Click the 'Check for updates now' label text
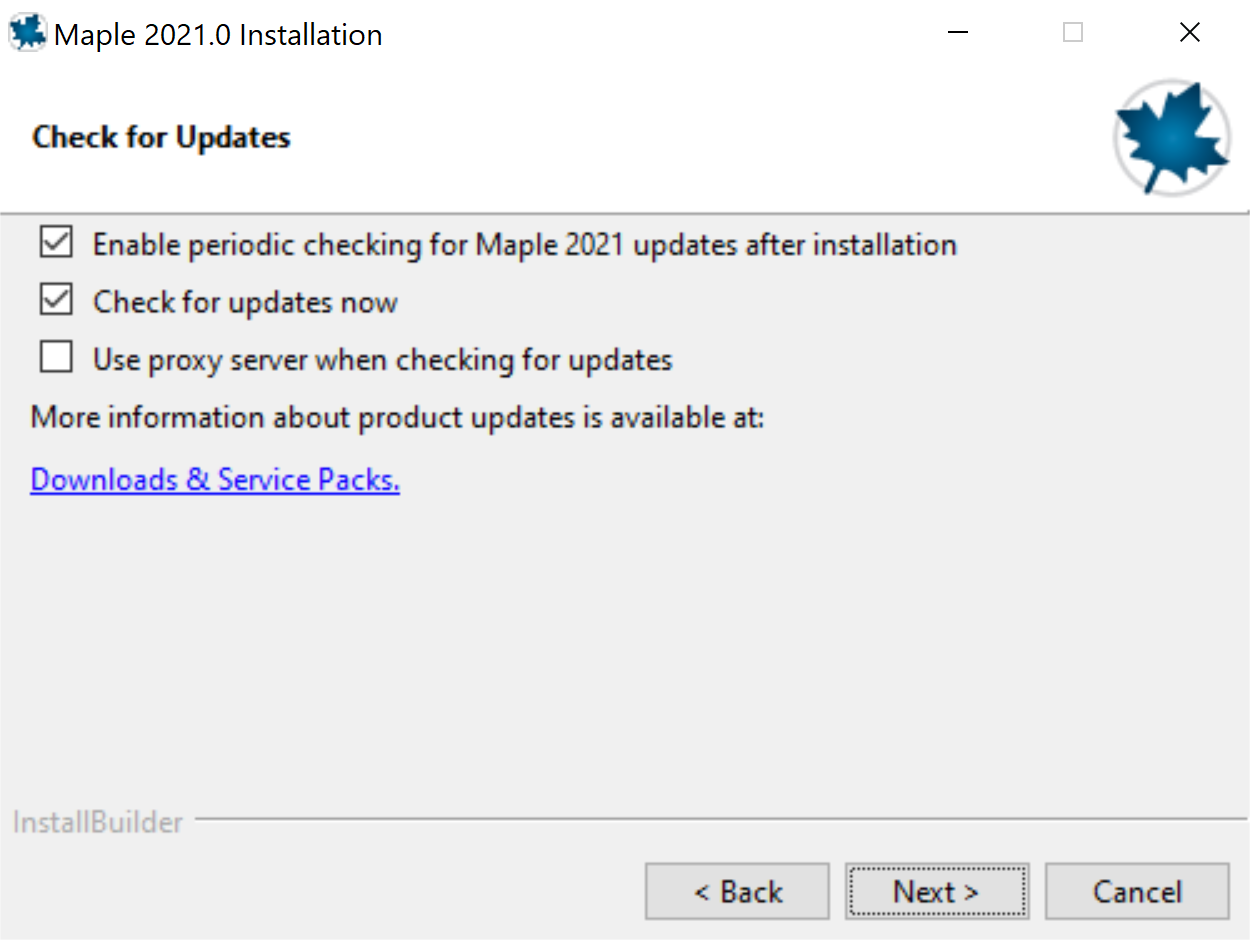Image resolution: width=1250 pixels, height=940 pixels. [x=245, y=302]
